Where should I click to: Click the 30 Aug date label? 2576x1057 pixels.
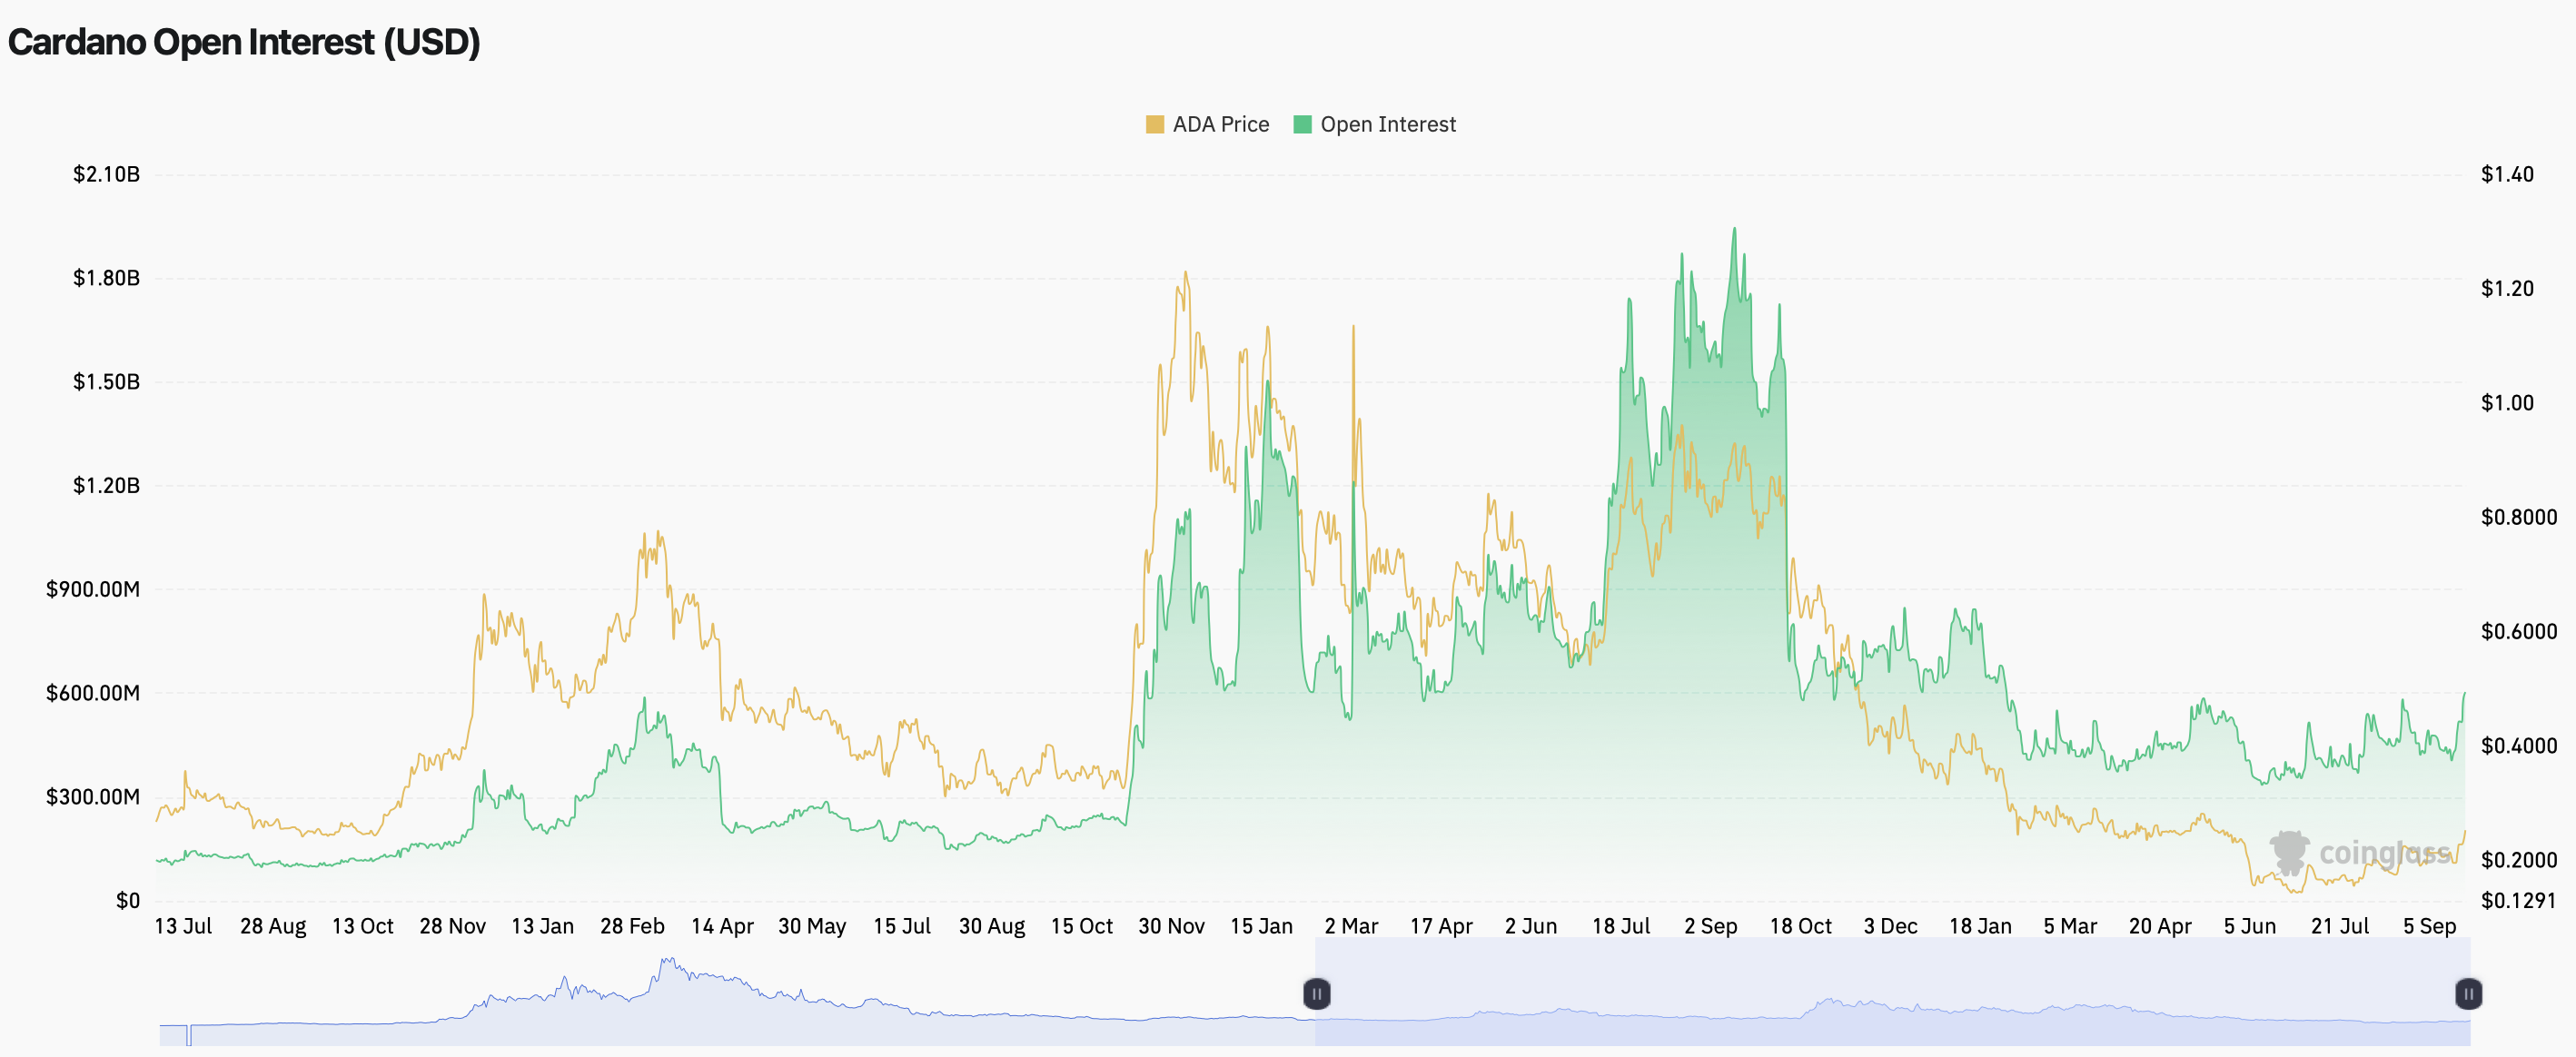pyautogui.click(x=992, y=927)
